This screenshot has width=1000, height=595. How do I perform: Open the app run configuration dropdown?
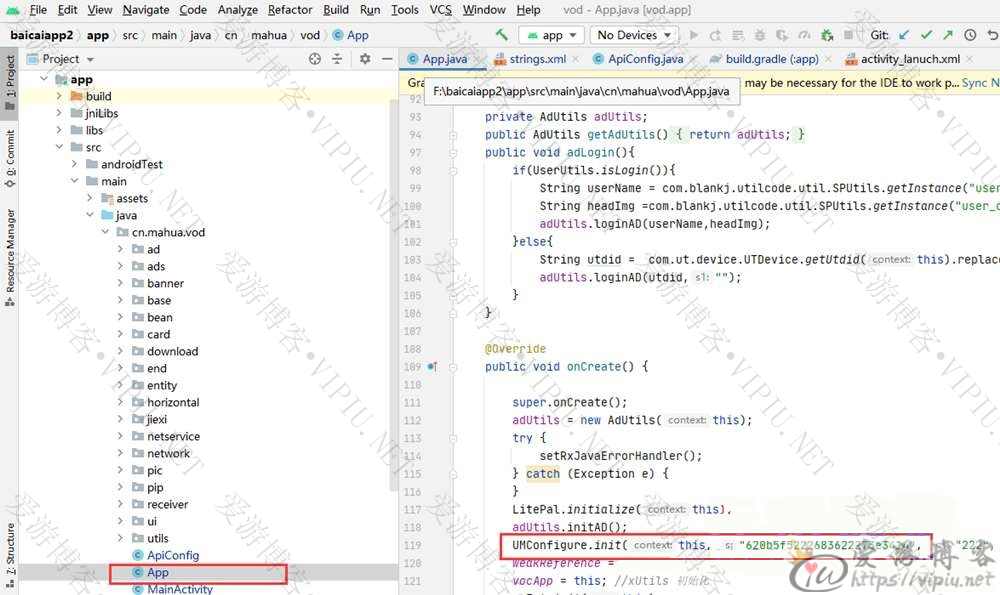coord(551,35)
